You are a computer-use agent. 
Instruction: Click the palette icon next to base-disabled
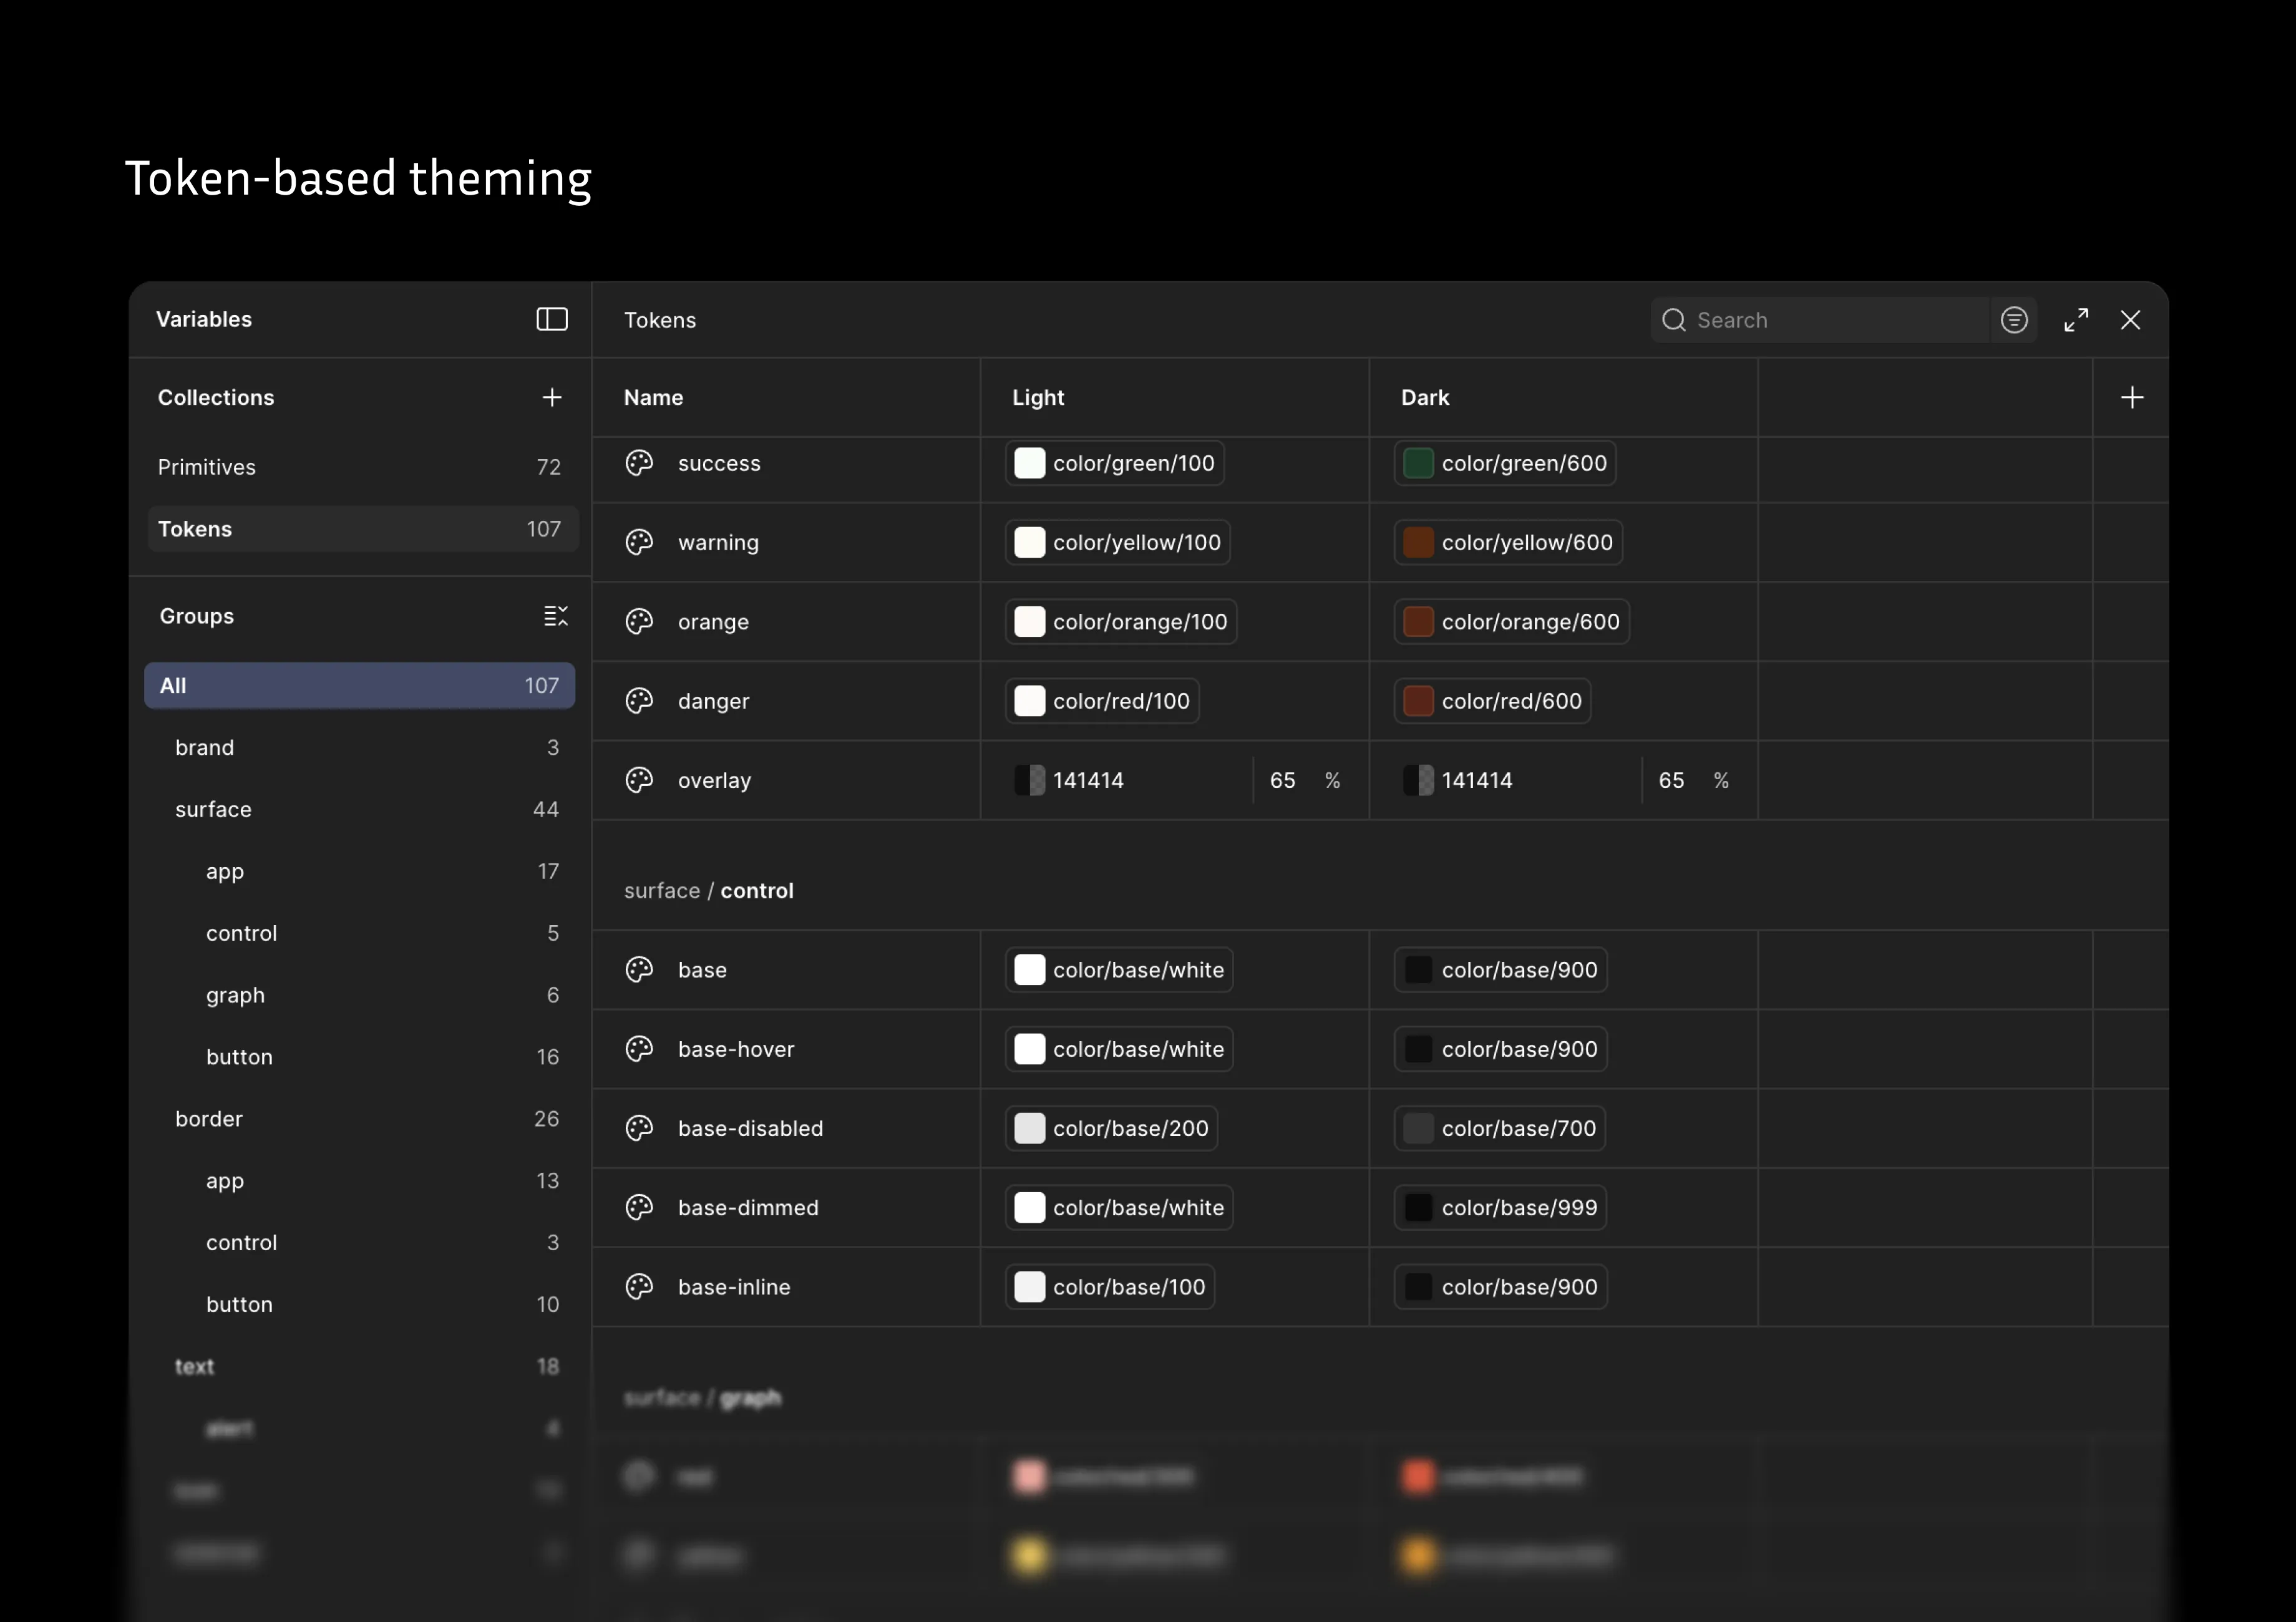pyautogui.click(x=639, y=1128)
